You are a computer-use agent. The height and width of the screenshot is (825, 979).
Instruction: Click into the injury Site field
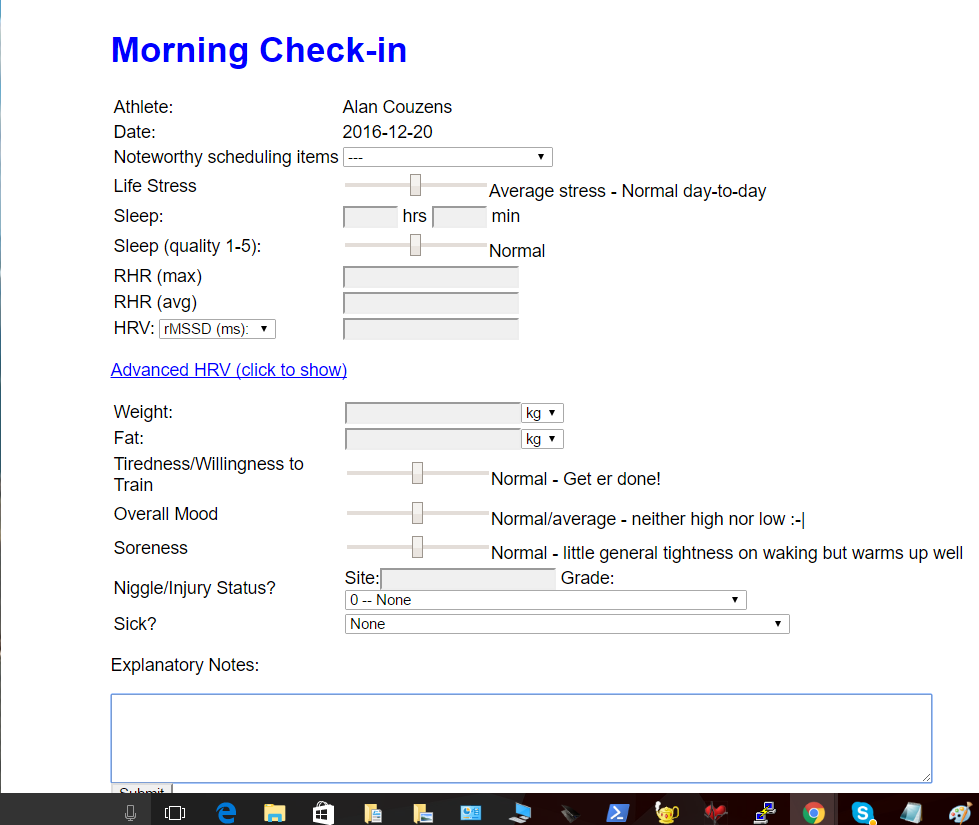tap(468, 579)
